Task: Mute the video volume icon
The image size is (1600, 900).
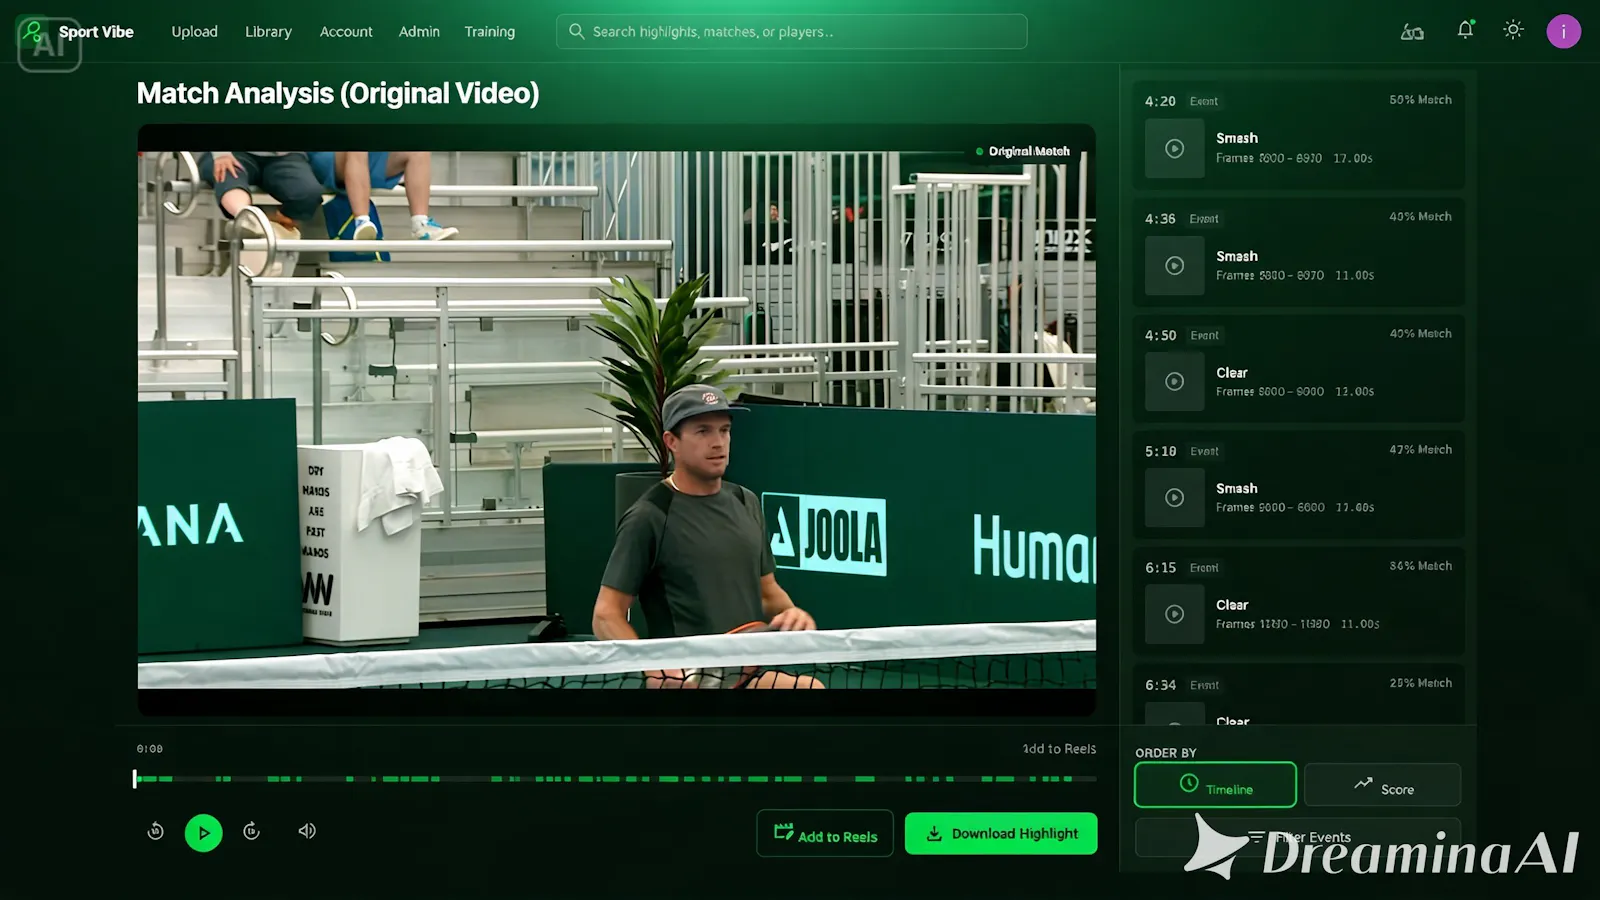Action: [307, 831]
